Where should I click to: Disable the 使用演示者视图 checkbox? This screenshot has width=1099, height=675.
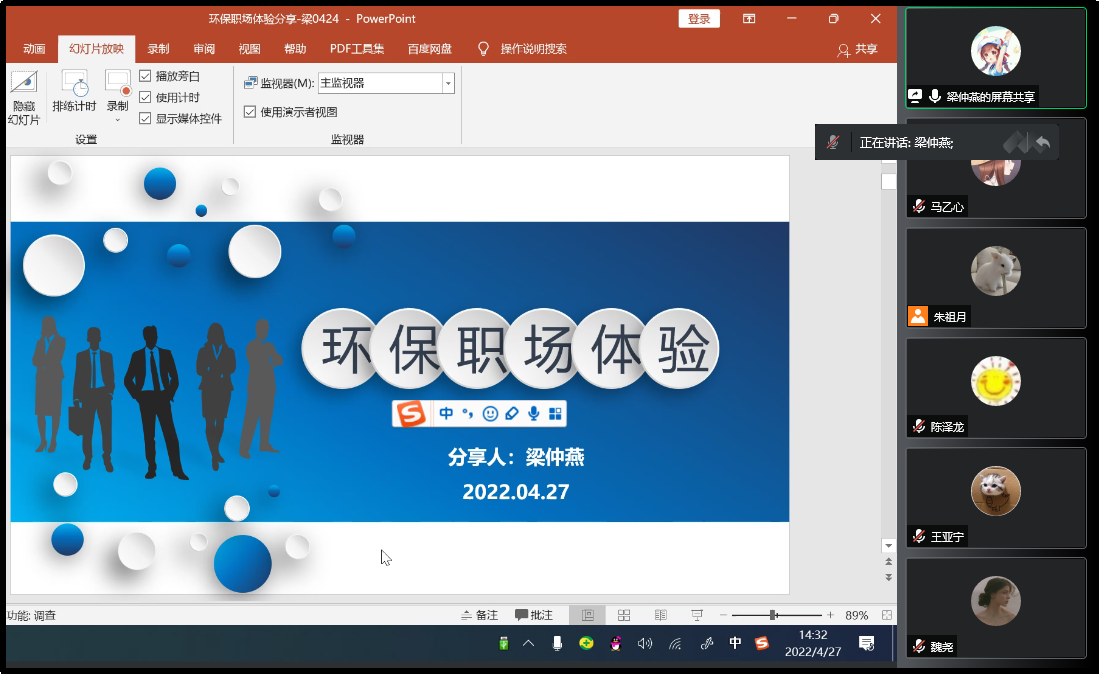pos(250,112)
